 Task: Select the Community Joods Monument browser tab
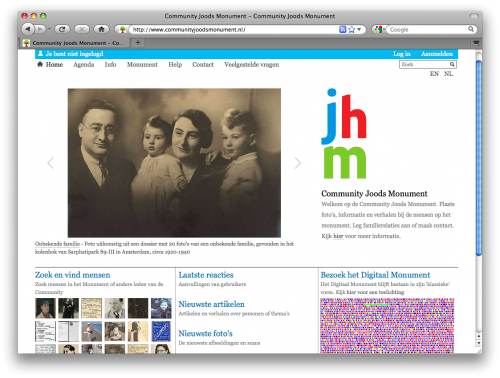(x=74, y=43)
